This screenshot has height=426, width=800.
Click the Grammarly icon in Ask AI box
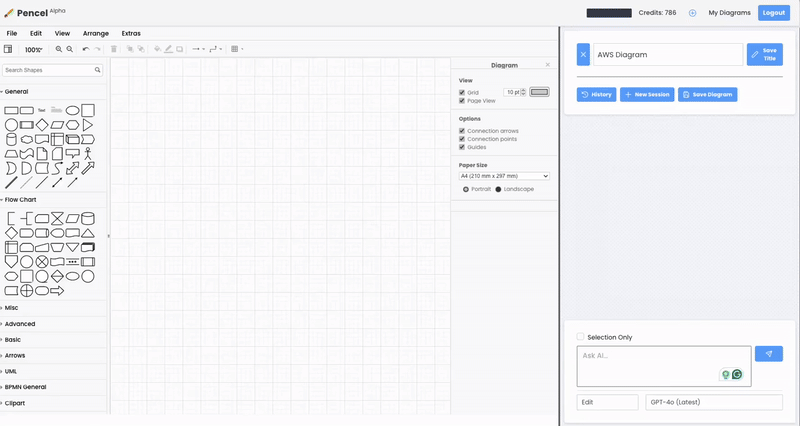pyautogui.click(x=737, y=374)
